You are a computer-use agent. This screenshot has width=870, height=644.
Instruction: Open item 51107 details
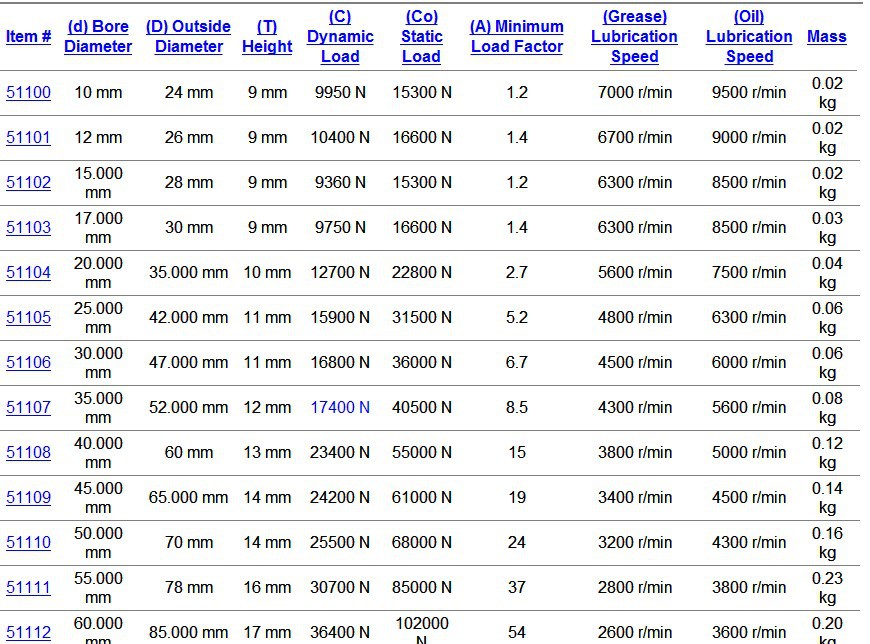[28, 408]
